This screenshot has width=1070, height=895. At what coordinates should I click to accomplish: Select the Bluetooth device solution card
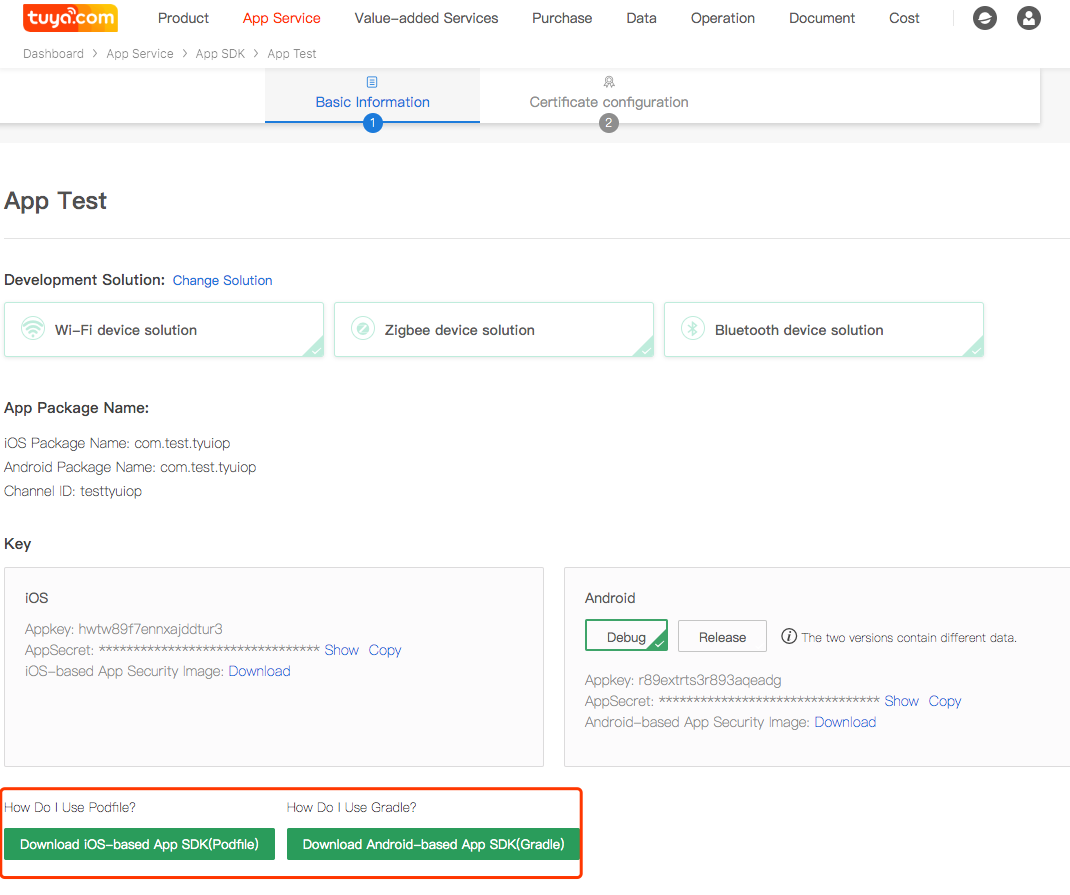824,329
